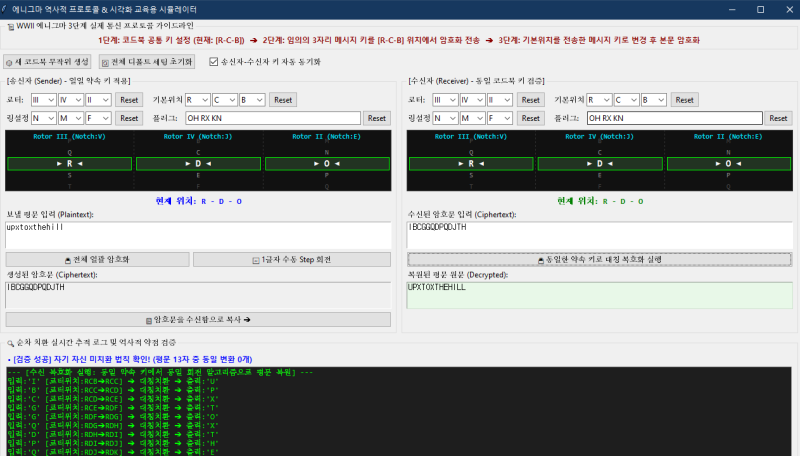Open sender ring setting dropdown F
The height and width of the screenshot is (456, 800).
point(98,118)
